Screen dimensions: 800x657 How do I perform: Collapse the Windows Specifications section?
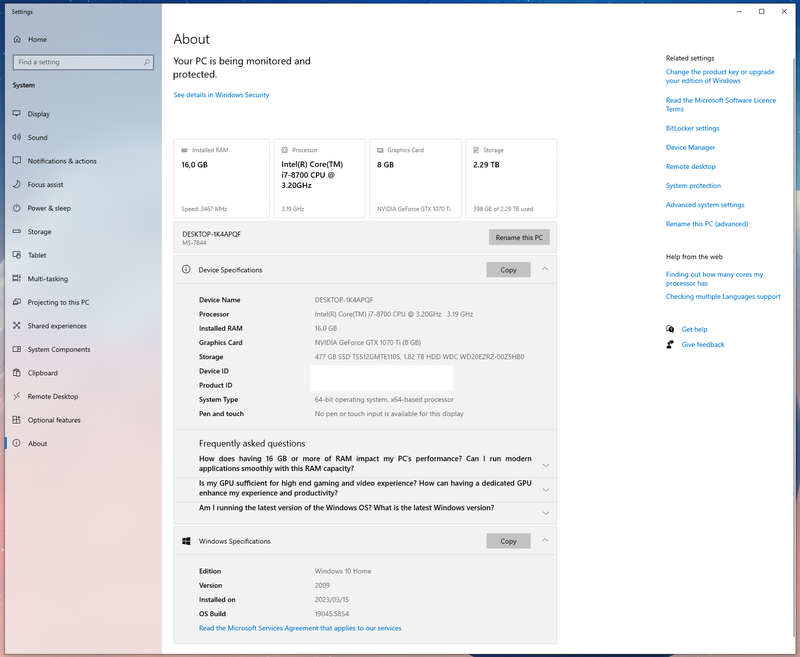click(x=545, y=540)
